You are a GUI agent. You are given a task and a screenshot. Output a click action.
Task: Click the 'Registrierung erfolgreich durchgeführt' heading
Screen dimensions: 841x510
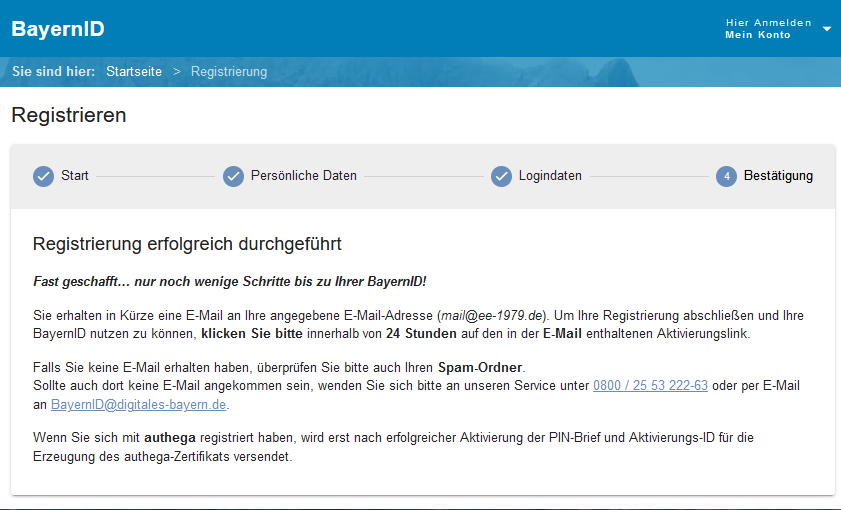coord(187,244)
